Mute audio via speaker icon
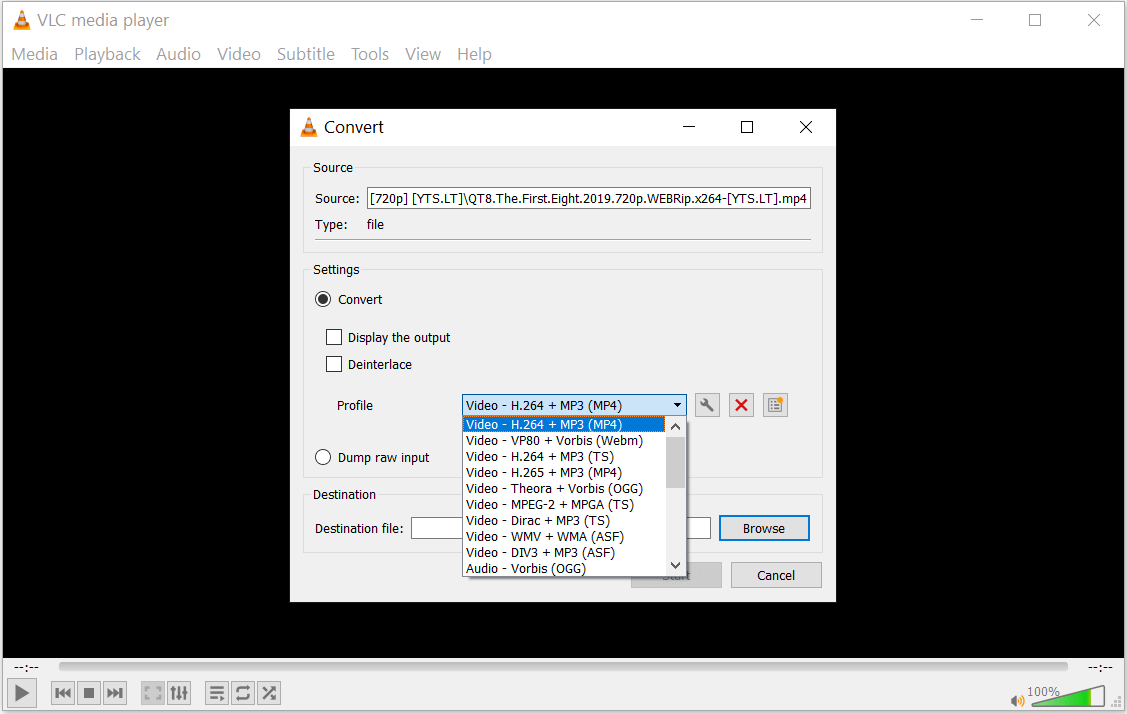This screenshot has width=1127, height=714. (x=1017, y=700)
